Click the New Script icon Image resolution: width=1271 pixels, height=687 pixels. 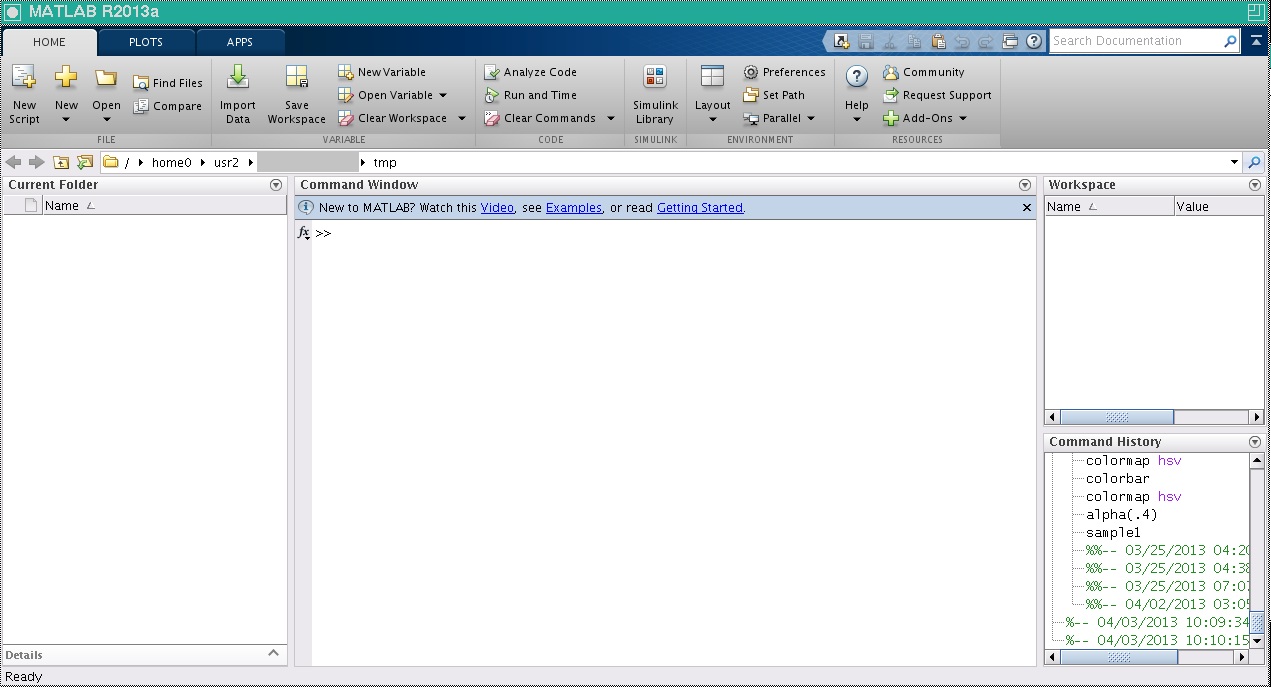tap(24, 78)
